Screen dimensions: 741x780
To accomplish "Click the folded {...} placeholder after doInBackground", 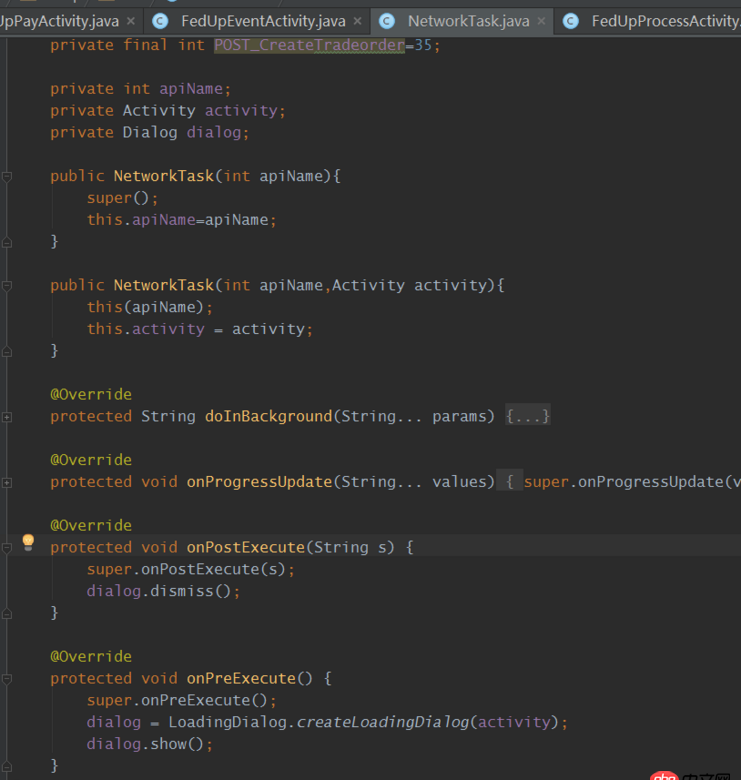I will pyautogui.click(x=527, y=416).
